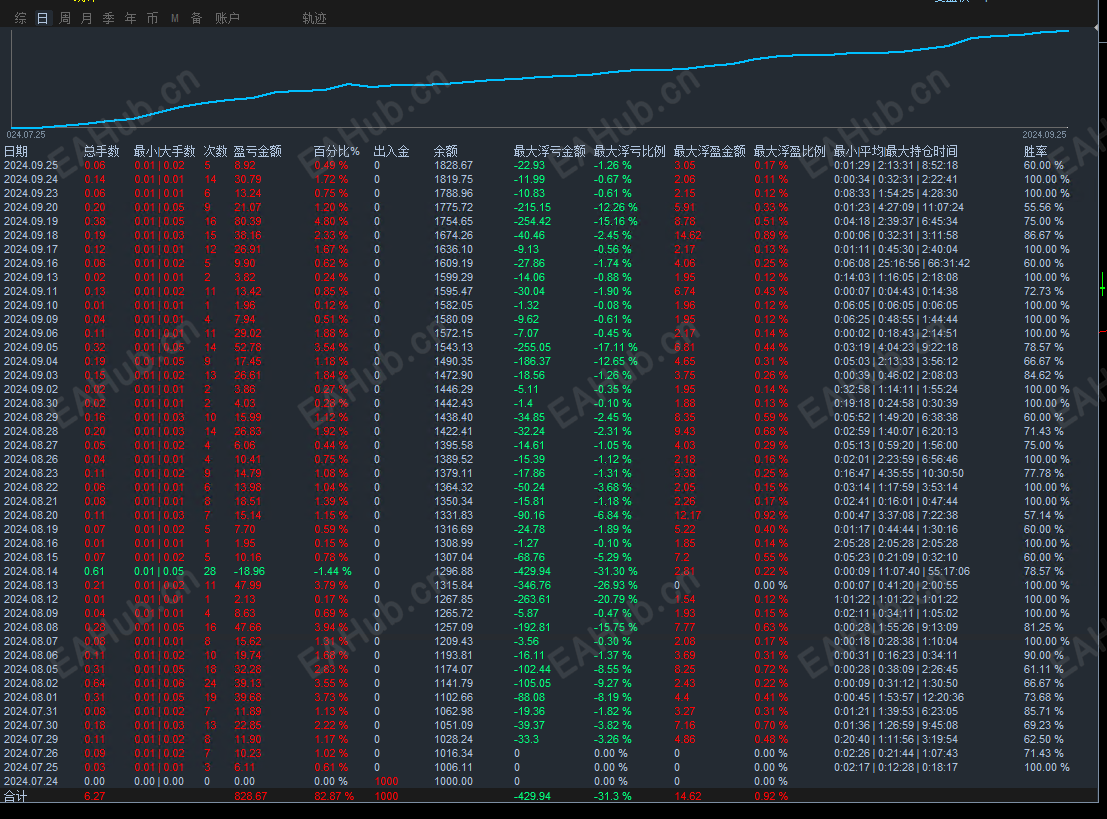Open the 备 notes tab
The width and height of the screenshot is (1107, 819).
(196, 18)
